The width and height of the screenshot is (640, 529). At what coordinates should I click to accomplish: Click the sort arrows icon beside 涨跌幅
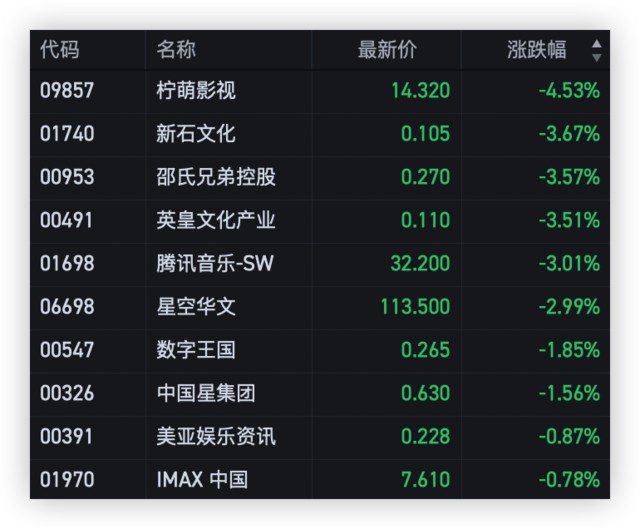pyautogui.click(x=597, y=50)
